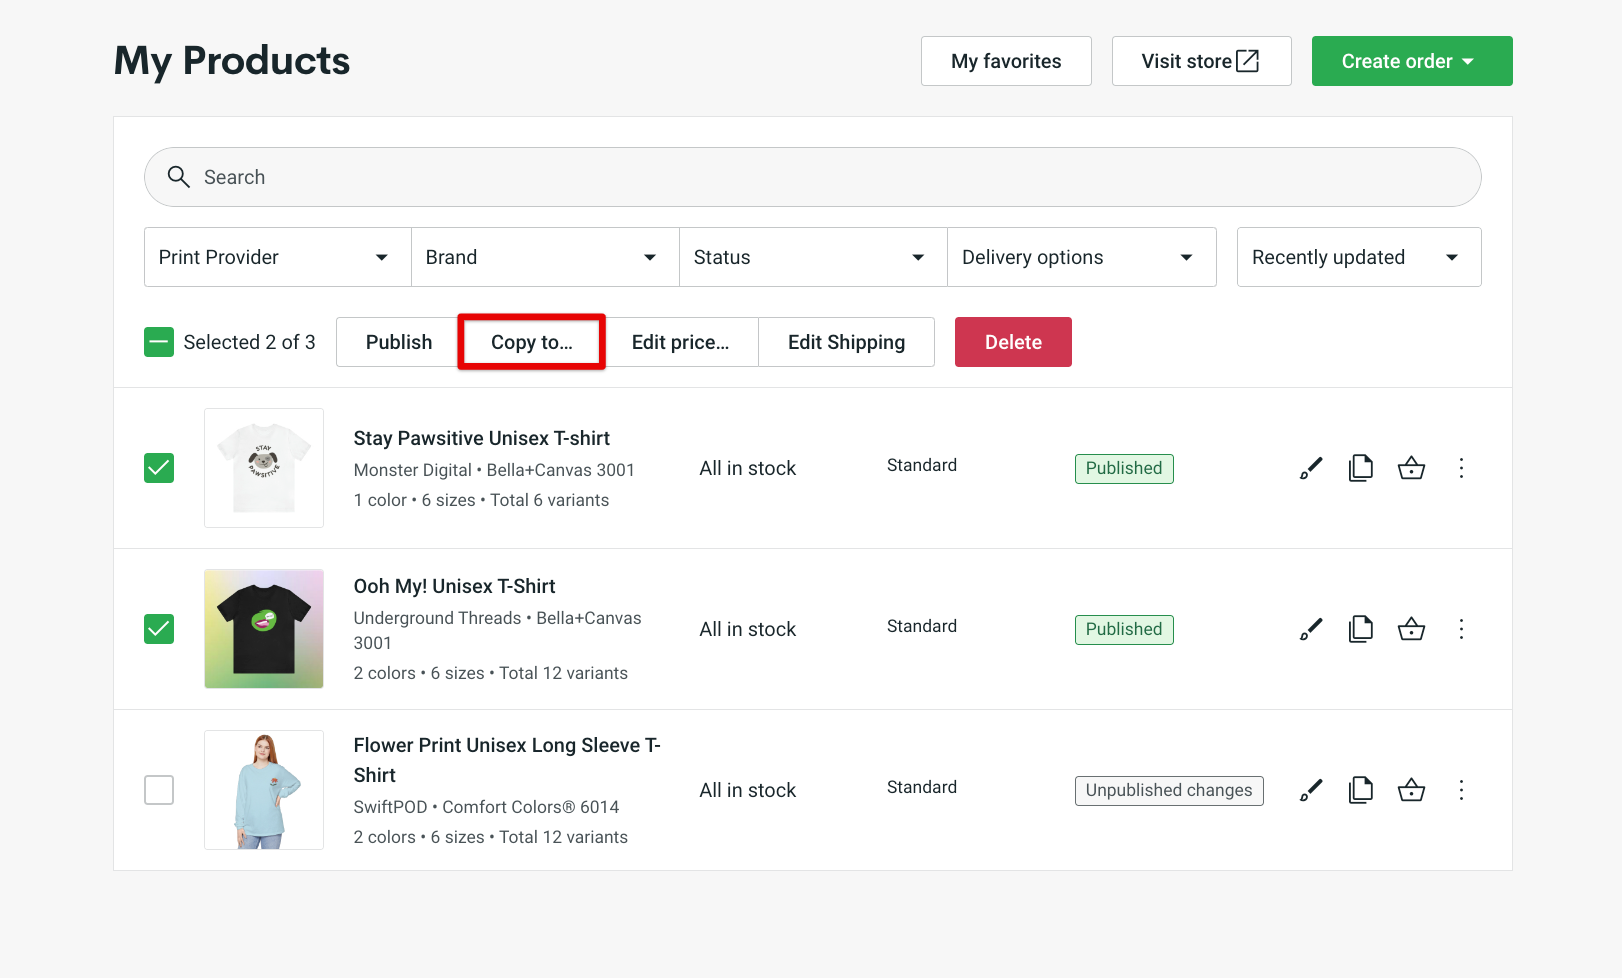
Task: Open the Print Provider dropdown
Action: tap(276, 257)
